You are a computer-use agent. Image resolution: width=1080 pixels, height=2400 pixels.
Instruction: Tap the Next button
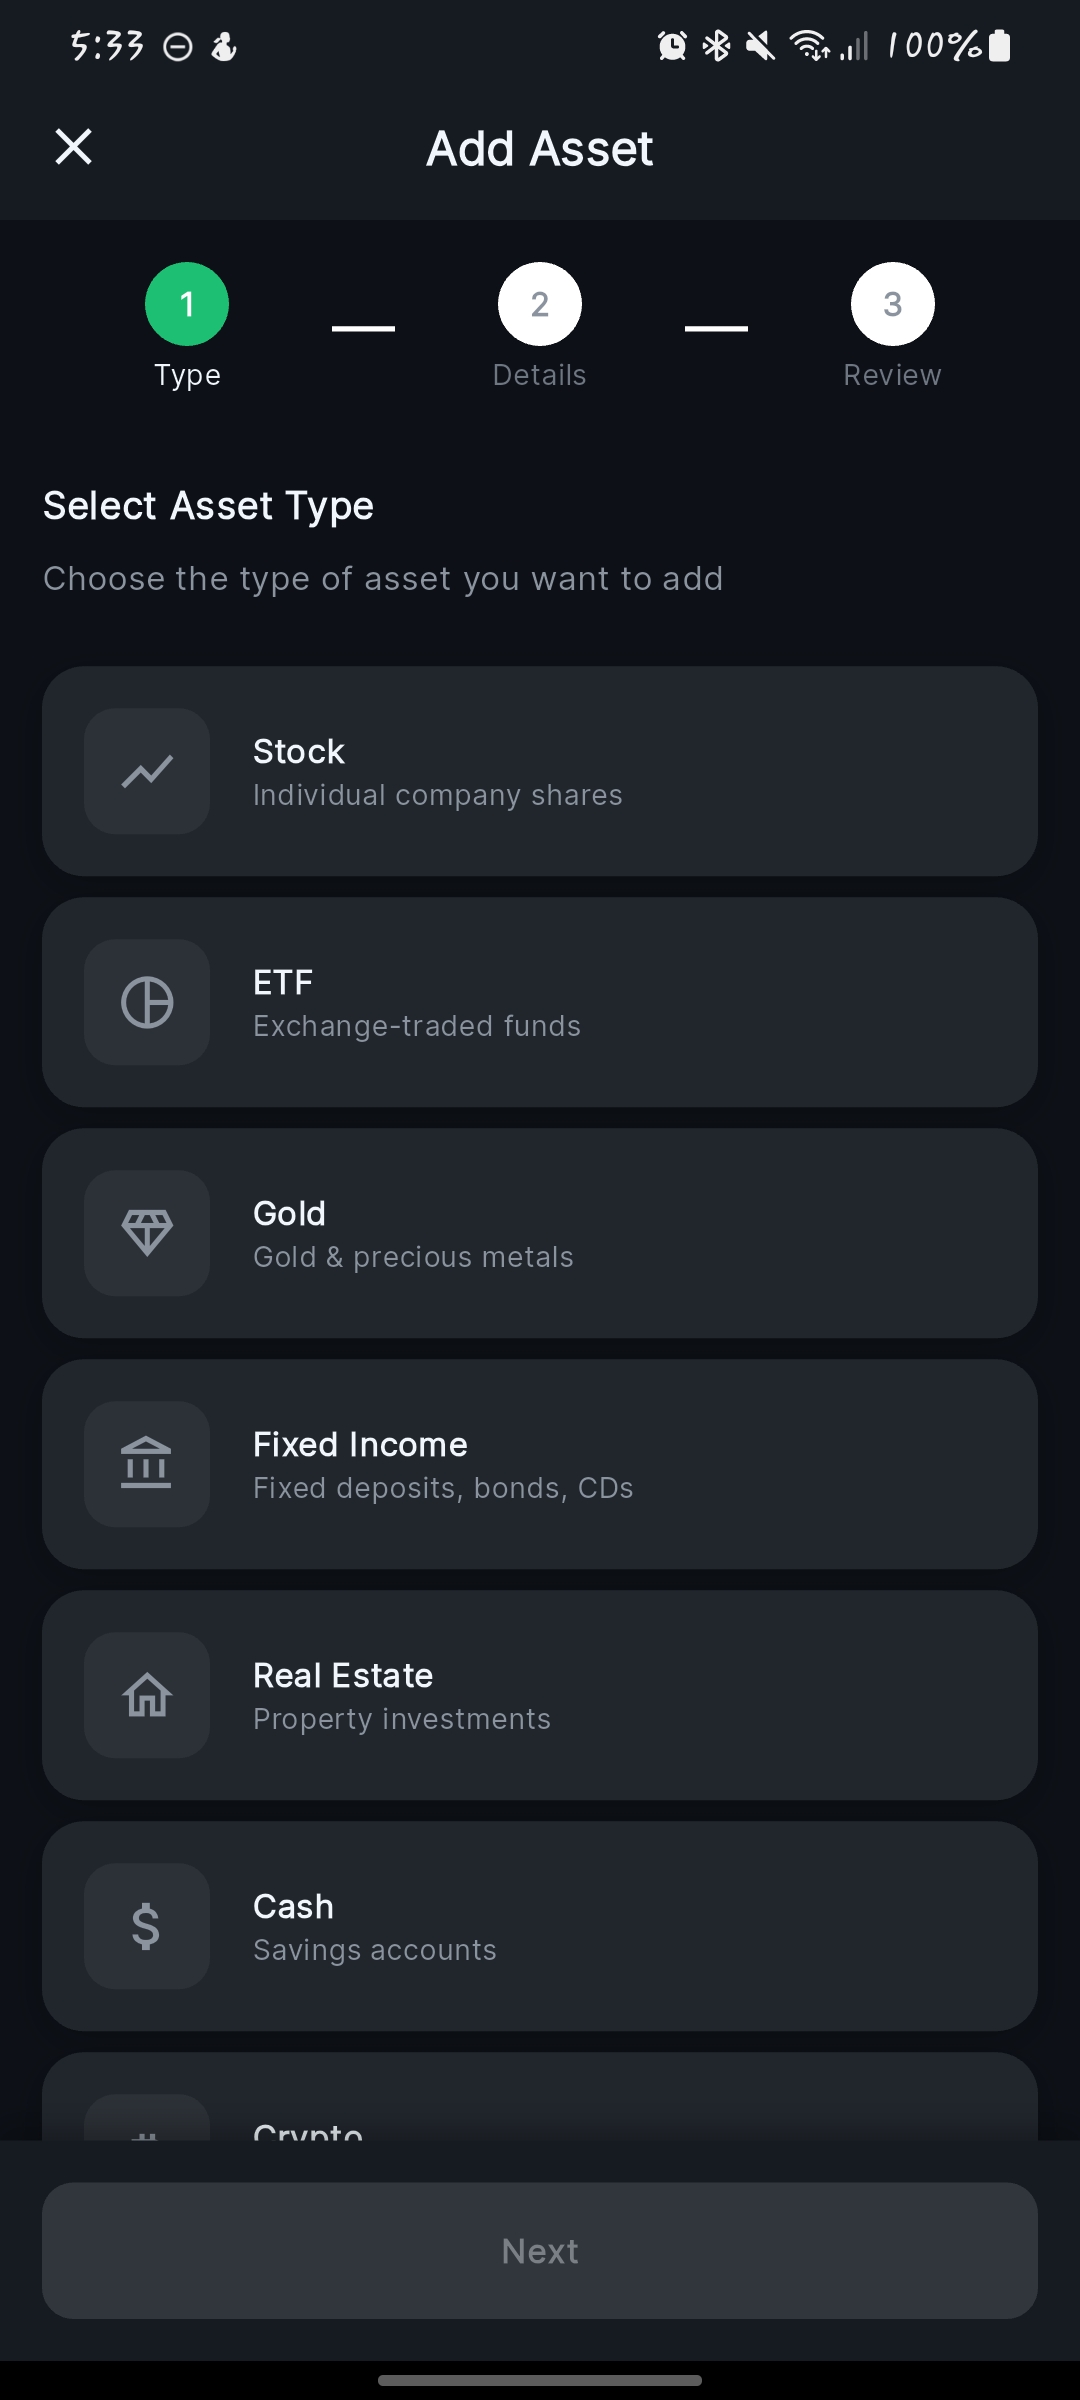tap(540, 2250)
